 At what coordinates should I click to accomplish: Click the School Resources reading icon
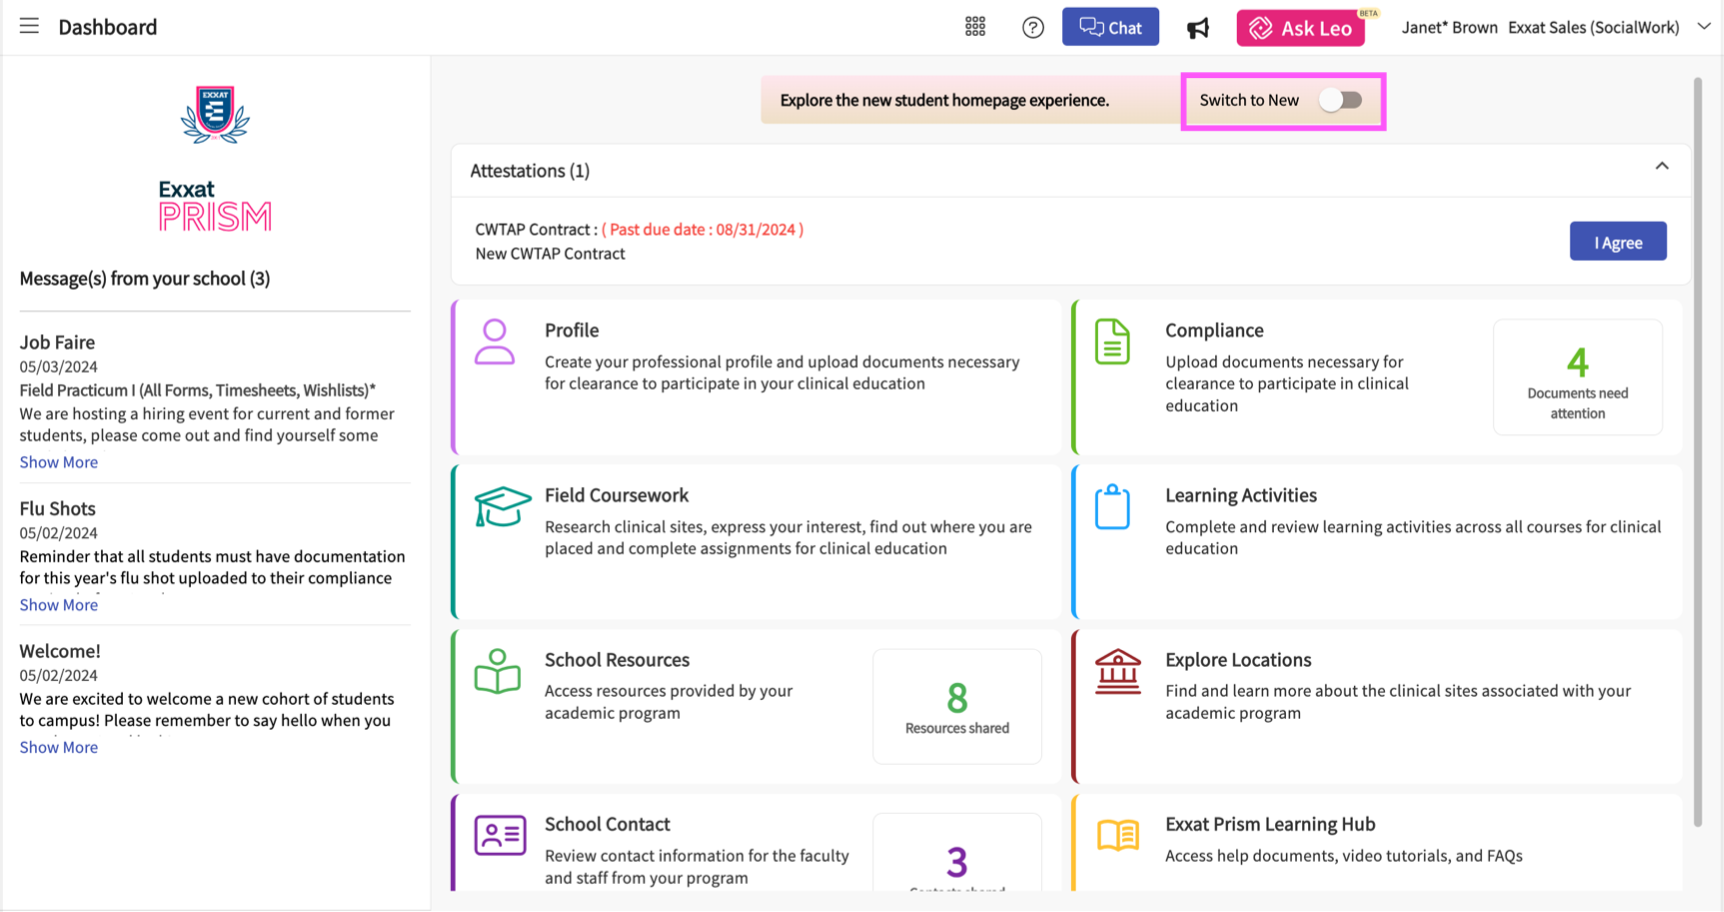coord(497,671)
